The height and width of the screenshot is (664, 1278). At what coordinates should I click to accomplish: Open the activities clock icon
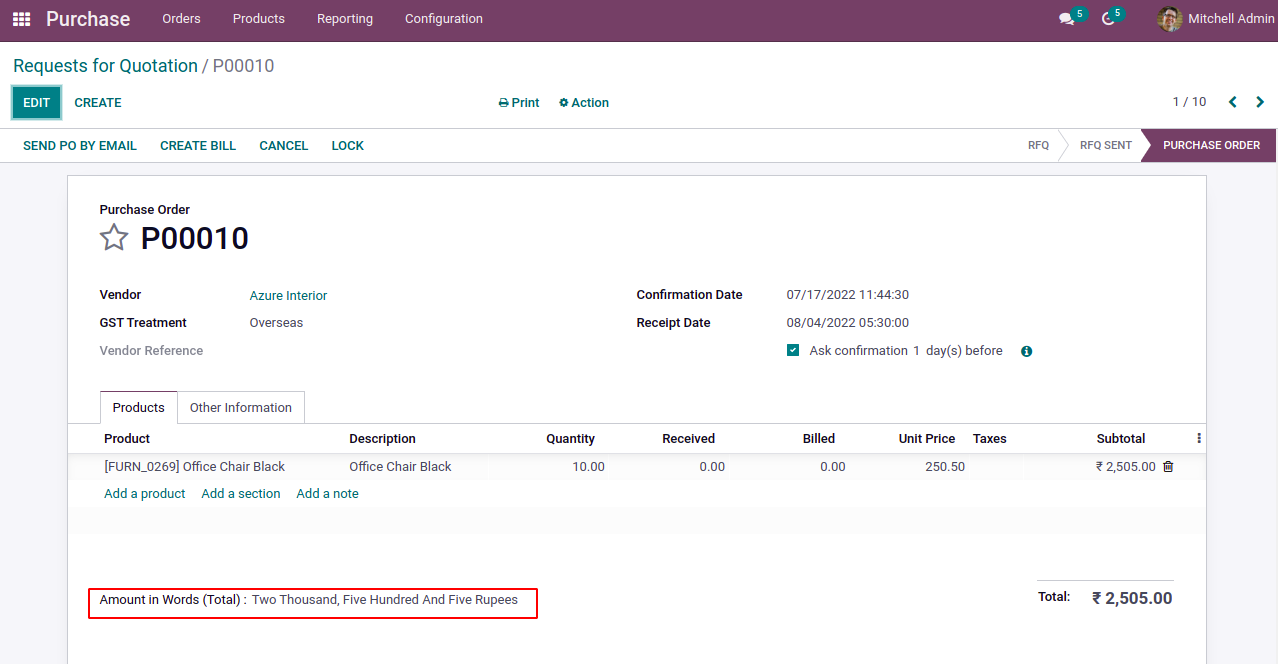click(1108, 19)
